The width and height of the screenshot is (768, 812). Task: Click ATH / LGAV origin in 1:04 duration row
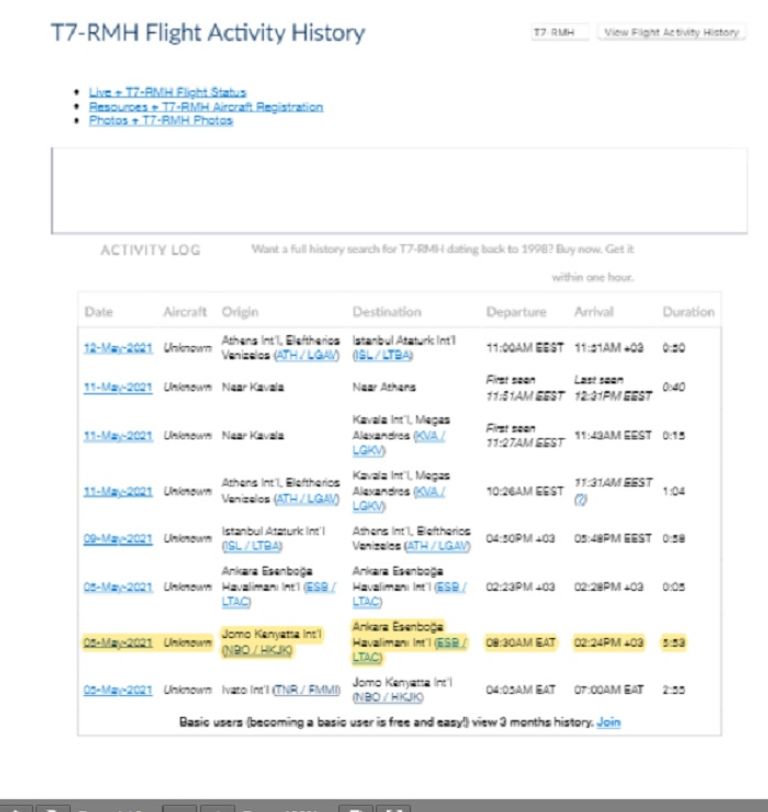pyautogui.click(x=304, y=498)
